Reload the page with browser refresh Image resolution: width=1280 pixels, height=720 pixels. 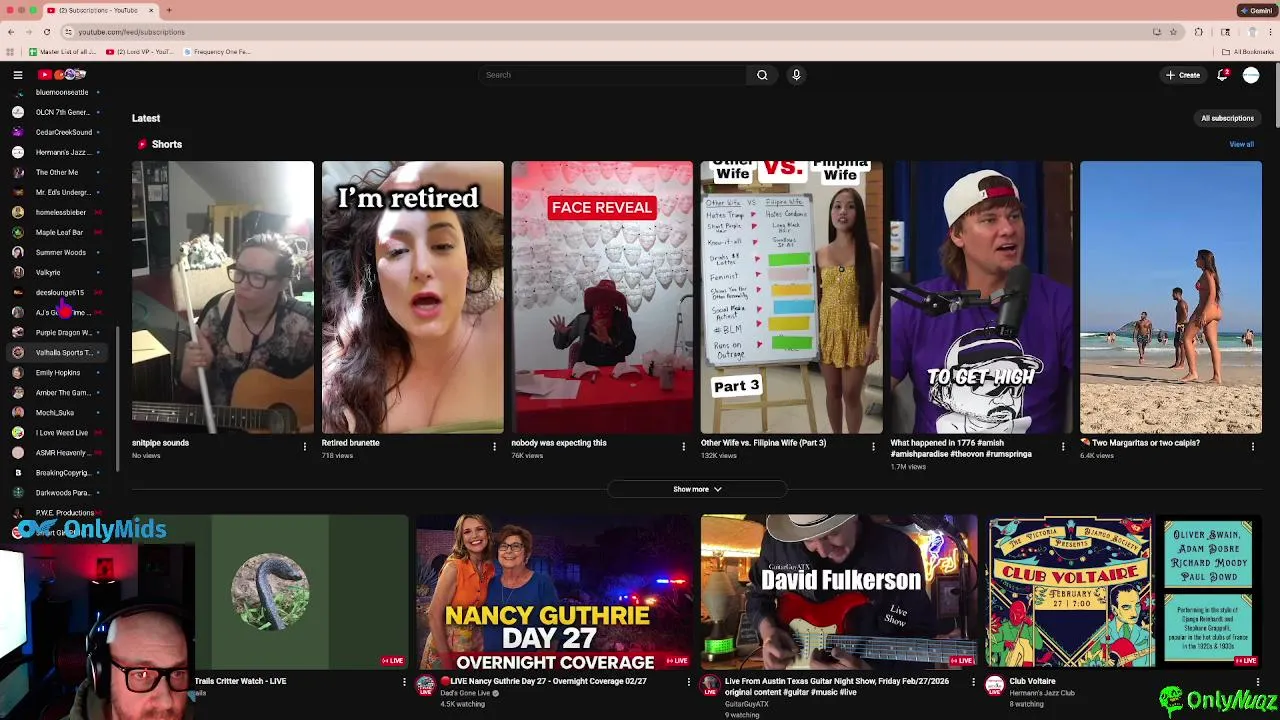click(x=46, y=32)
